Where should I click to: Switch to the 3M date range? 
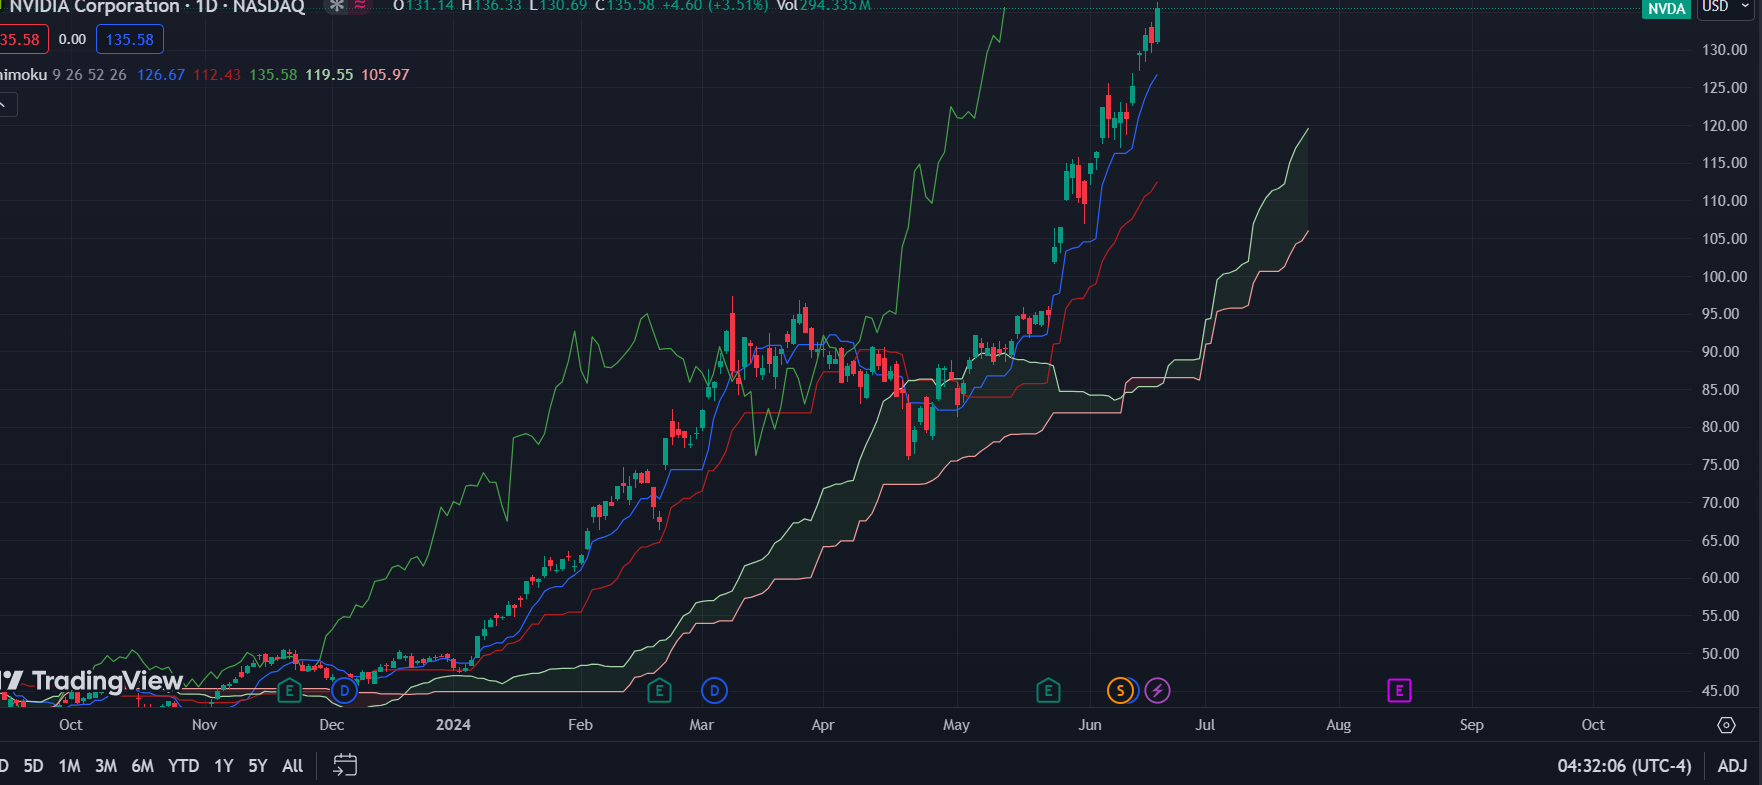pyautogui.click(x=106, y=766)
